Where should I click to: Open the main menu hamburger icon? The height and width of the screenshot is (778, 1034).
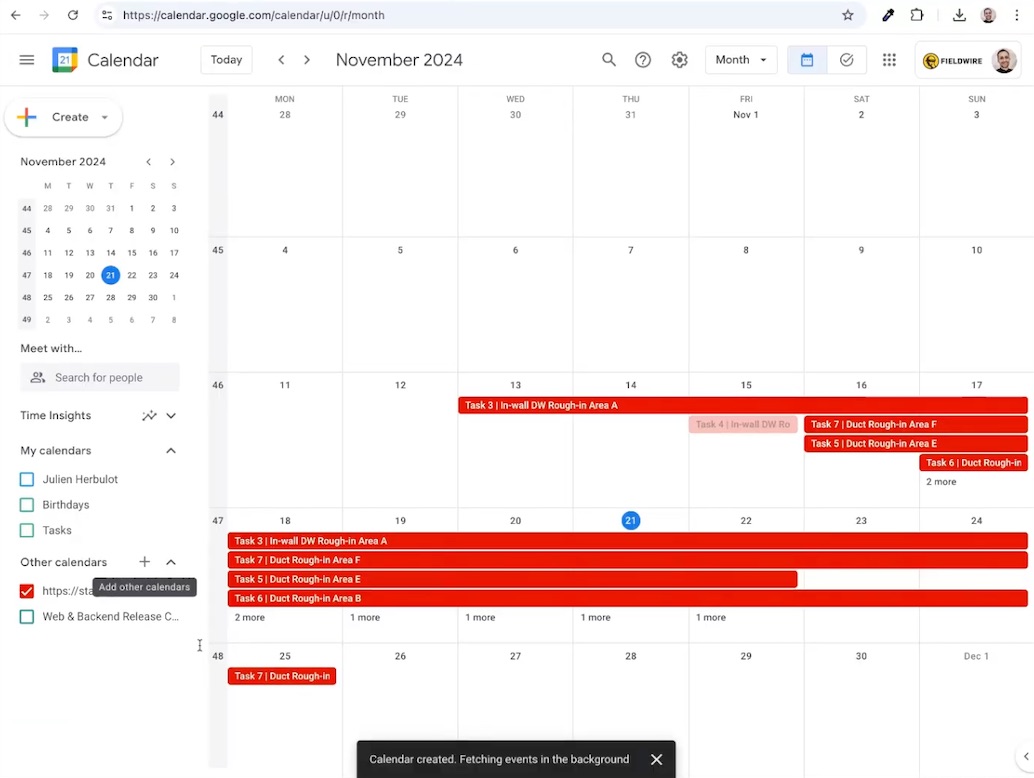27,60
